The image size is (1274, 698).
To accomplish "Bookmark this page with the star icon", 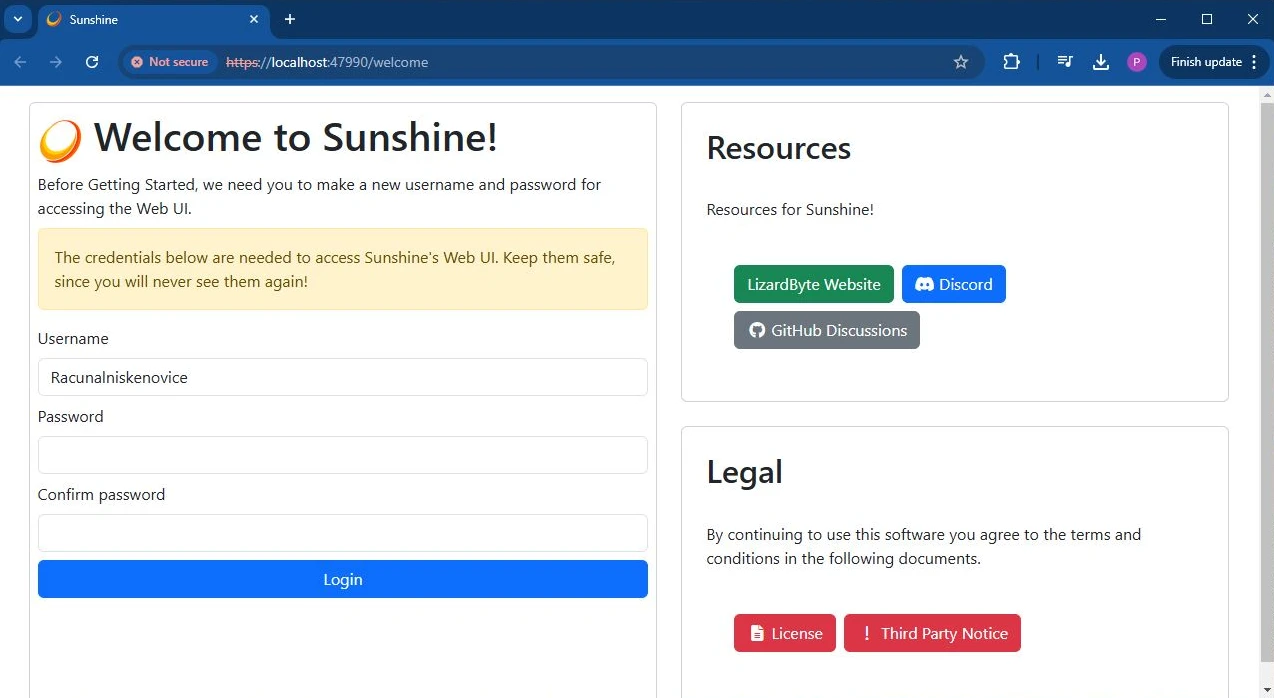I will pos(961,62).
